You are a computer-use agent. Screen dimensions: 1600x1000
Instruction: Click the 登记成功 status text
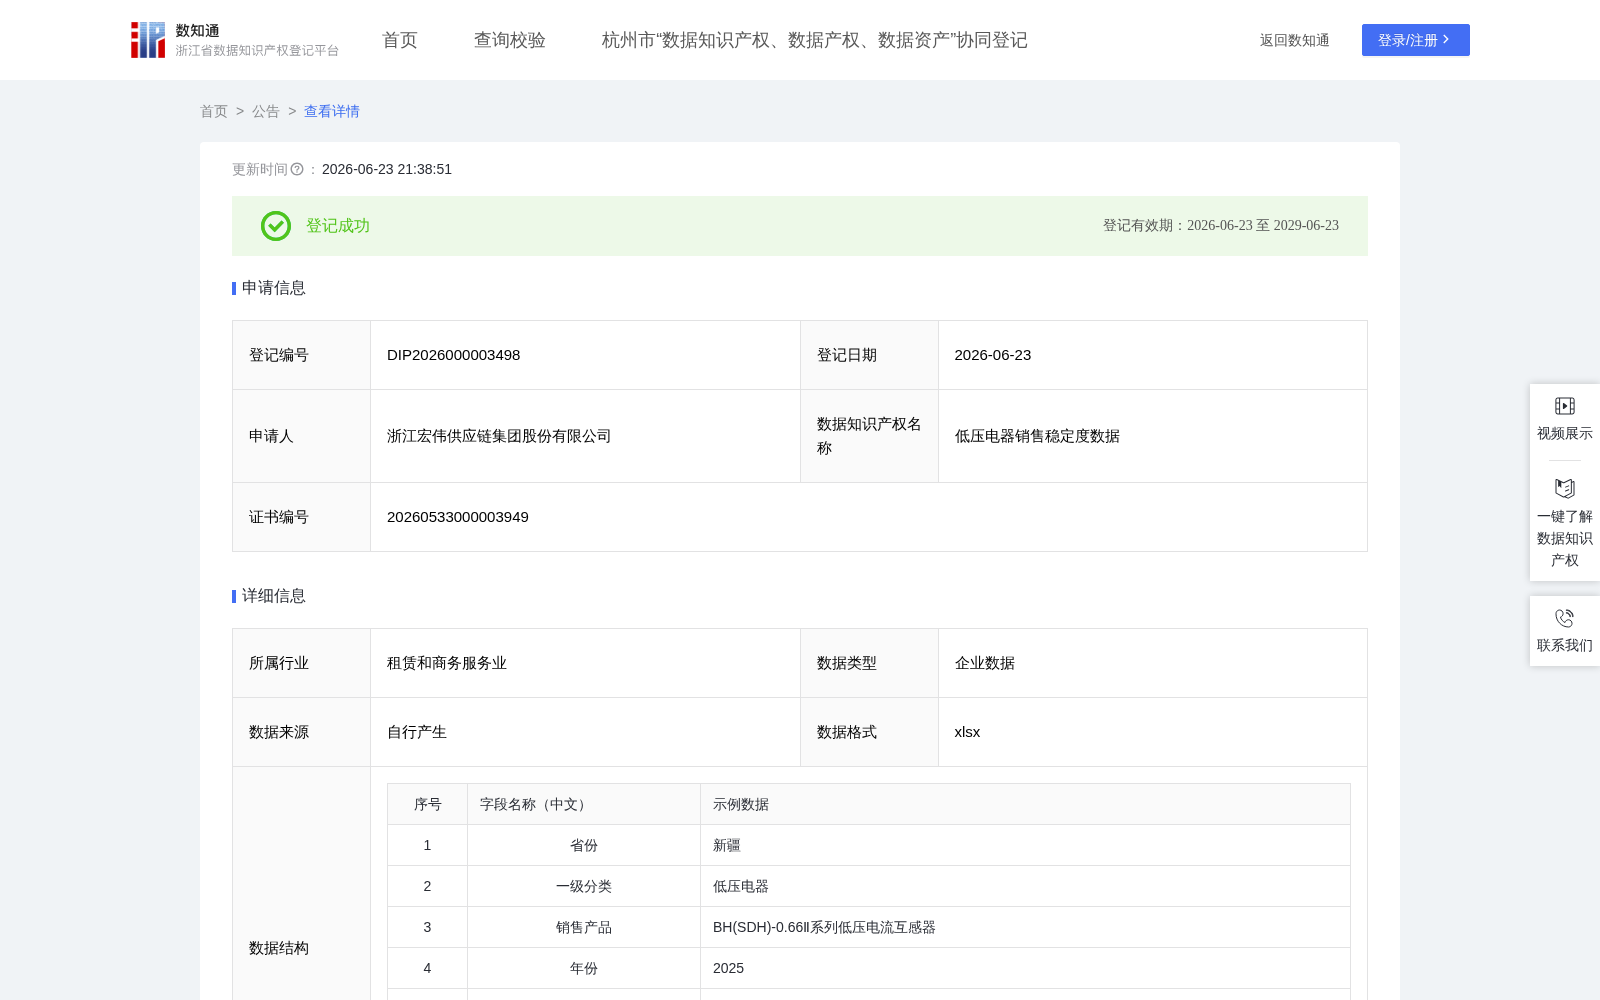(338, 226)
